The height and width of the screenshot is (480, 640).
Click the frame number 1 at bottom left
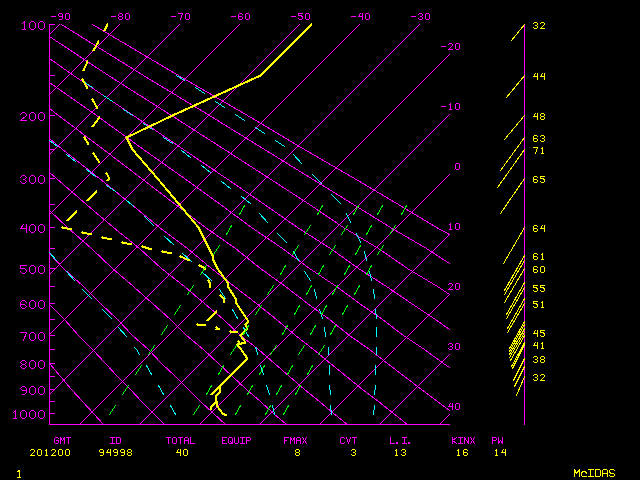19,472
